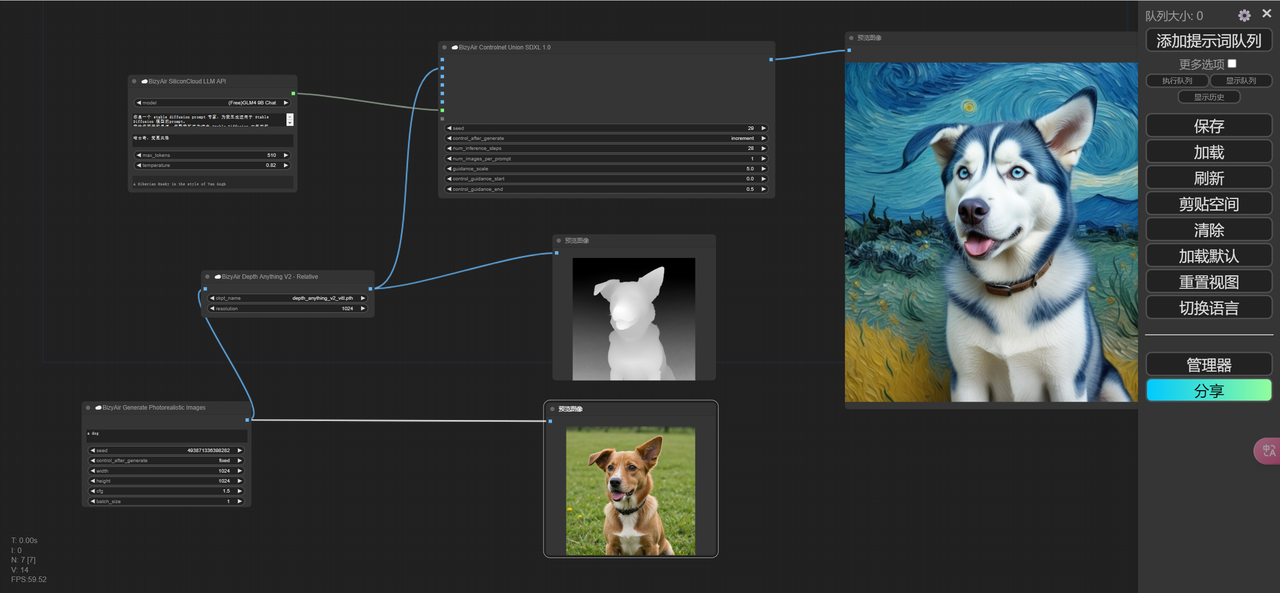Click scrollbar in LLM system prompt box
Image resolution: width=1280 pixels, height=593 pixels.
point(290,119)
